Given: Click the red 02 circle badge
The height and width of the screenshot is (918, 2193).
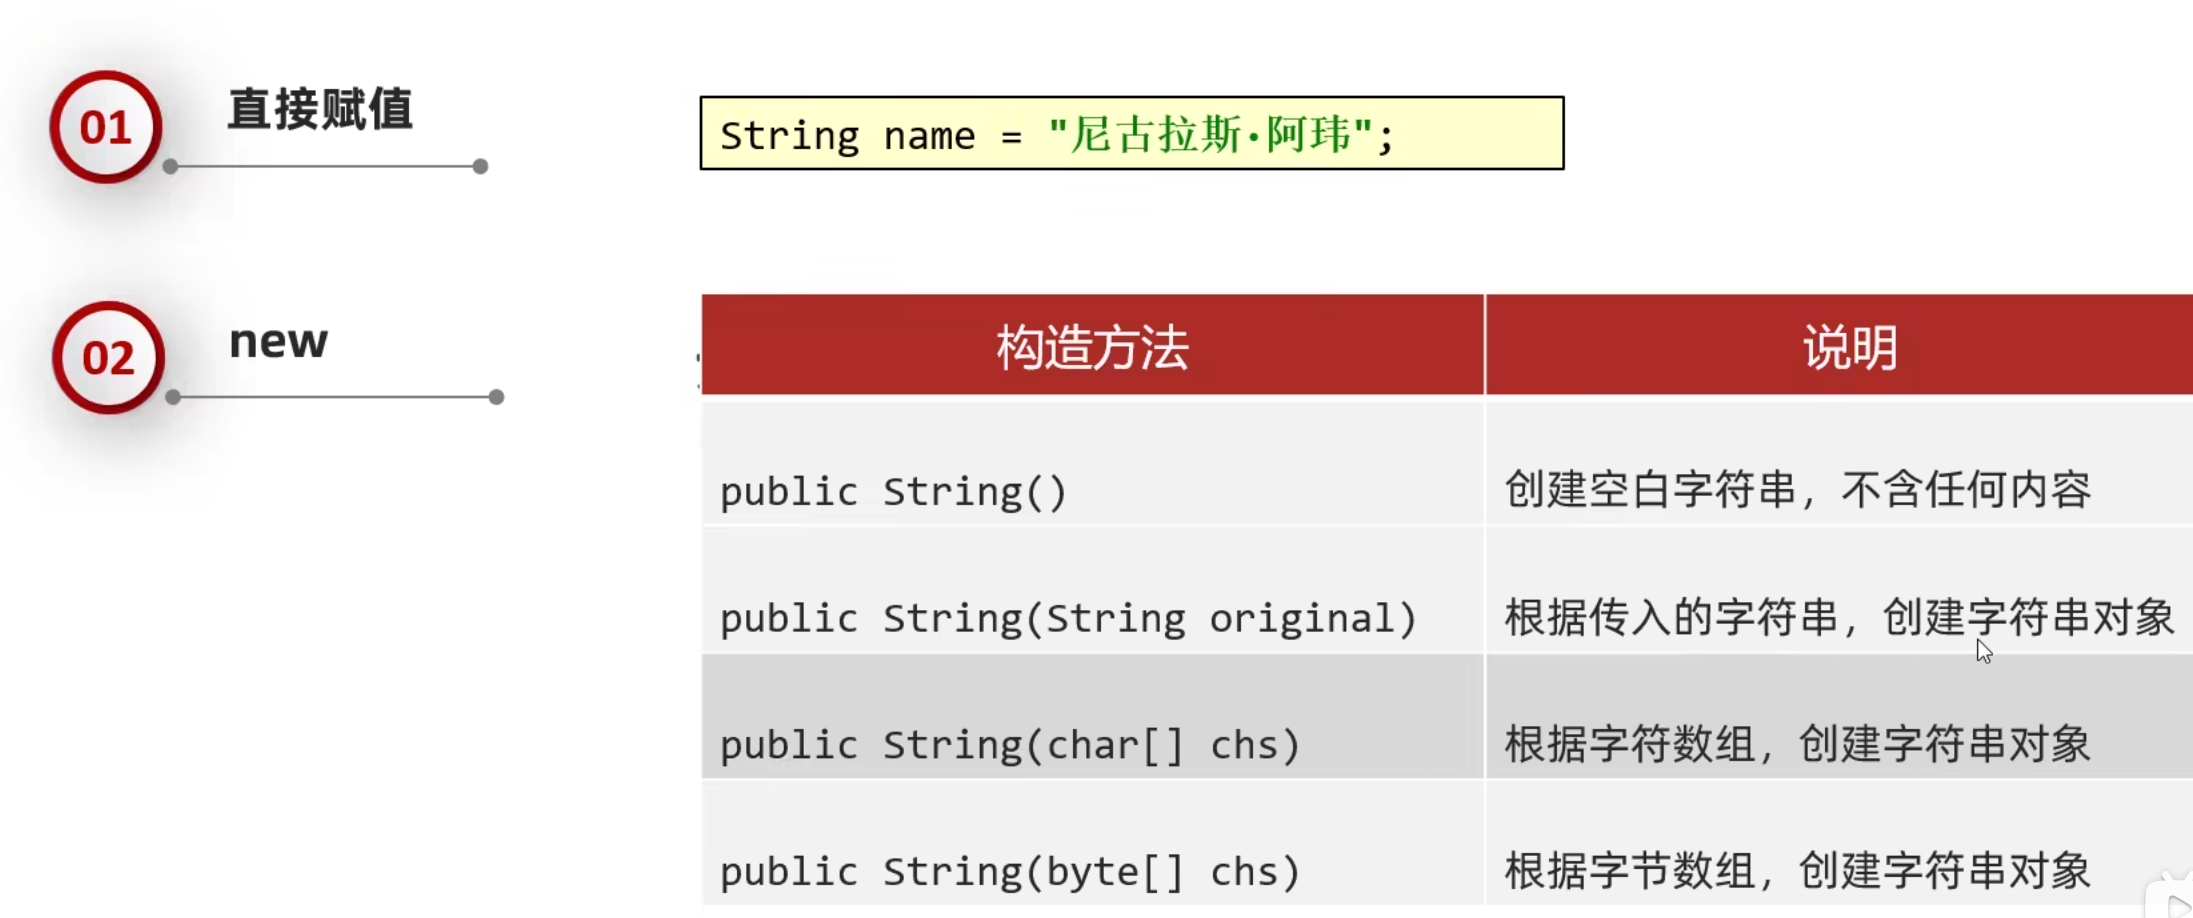Looking at the screenshot, I should click(x=108, y=357).
